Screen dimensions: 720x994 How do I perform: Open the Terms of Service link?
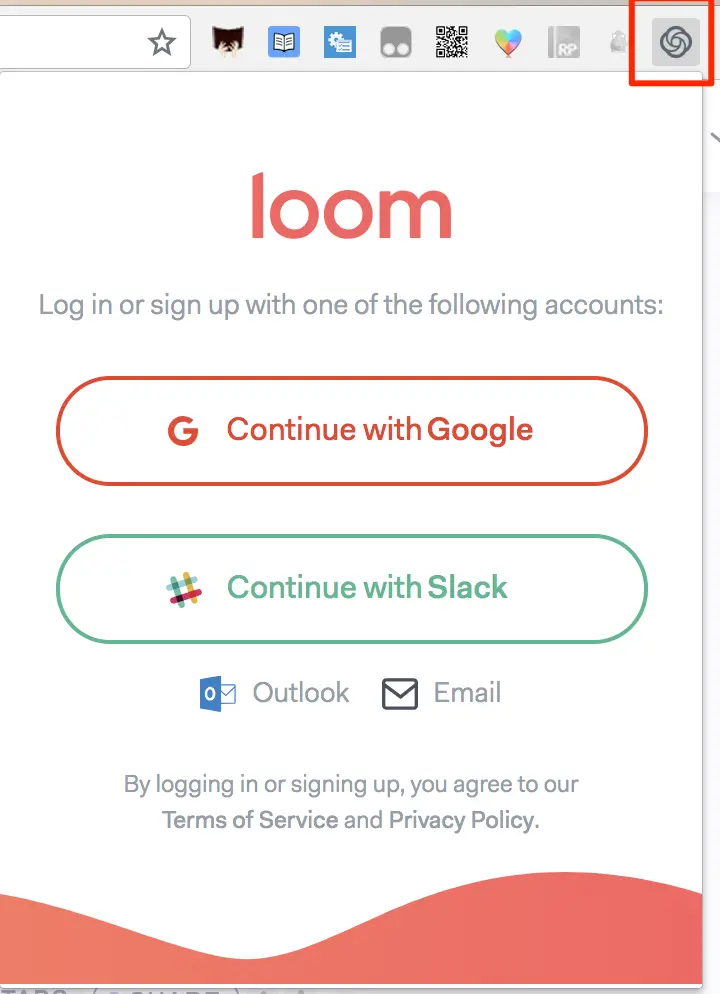[250, 820]
